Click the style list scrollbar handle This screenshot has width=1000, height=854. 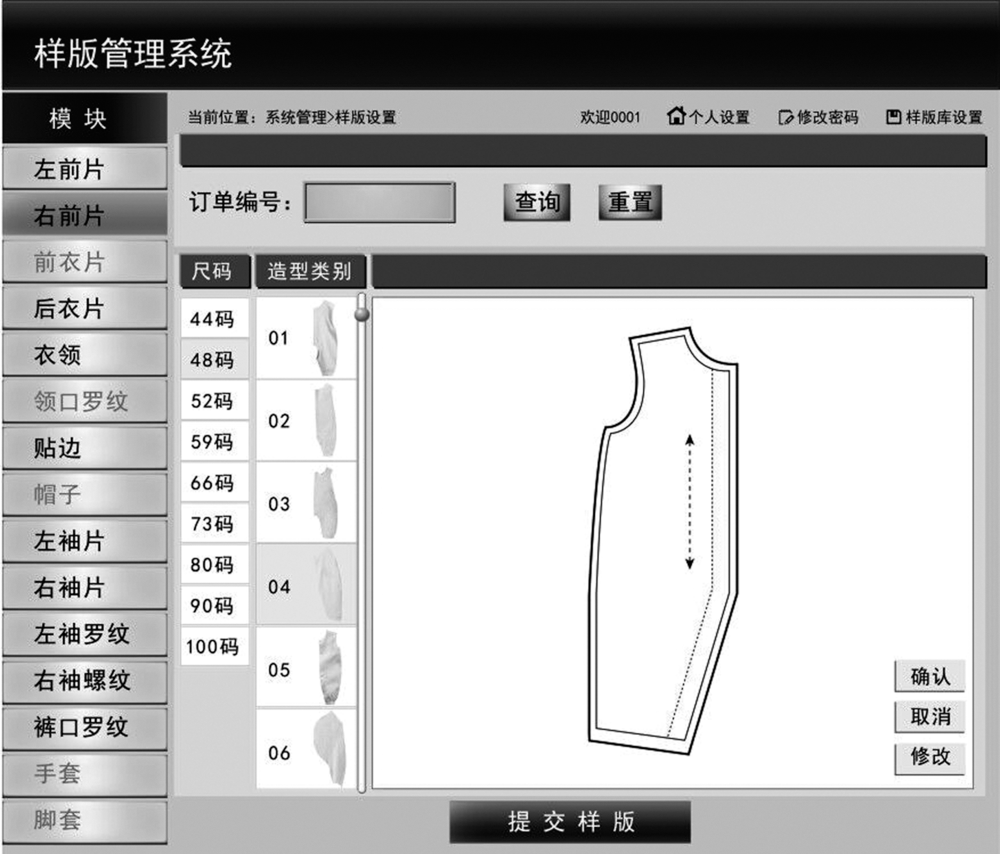click(362, 314)
